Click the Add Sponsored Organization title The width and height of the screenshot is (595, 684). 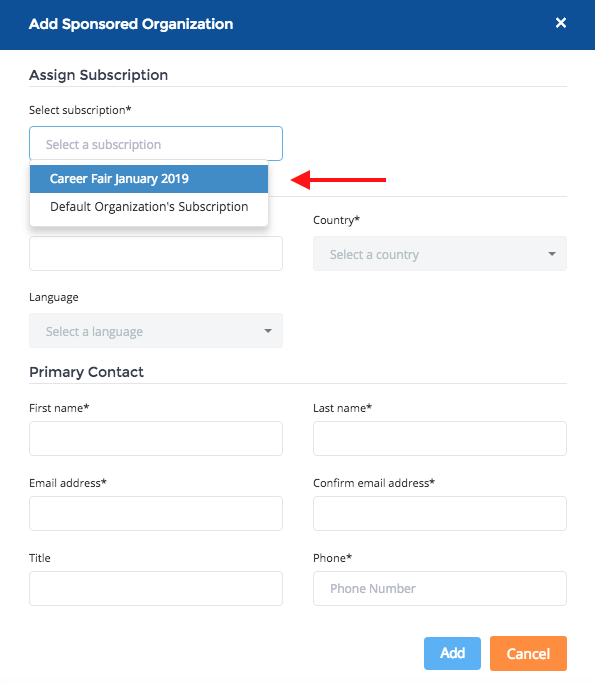pyautogui.click(x=131, y=24)
